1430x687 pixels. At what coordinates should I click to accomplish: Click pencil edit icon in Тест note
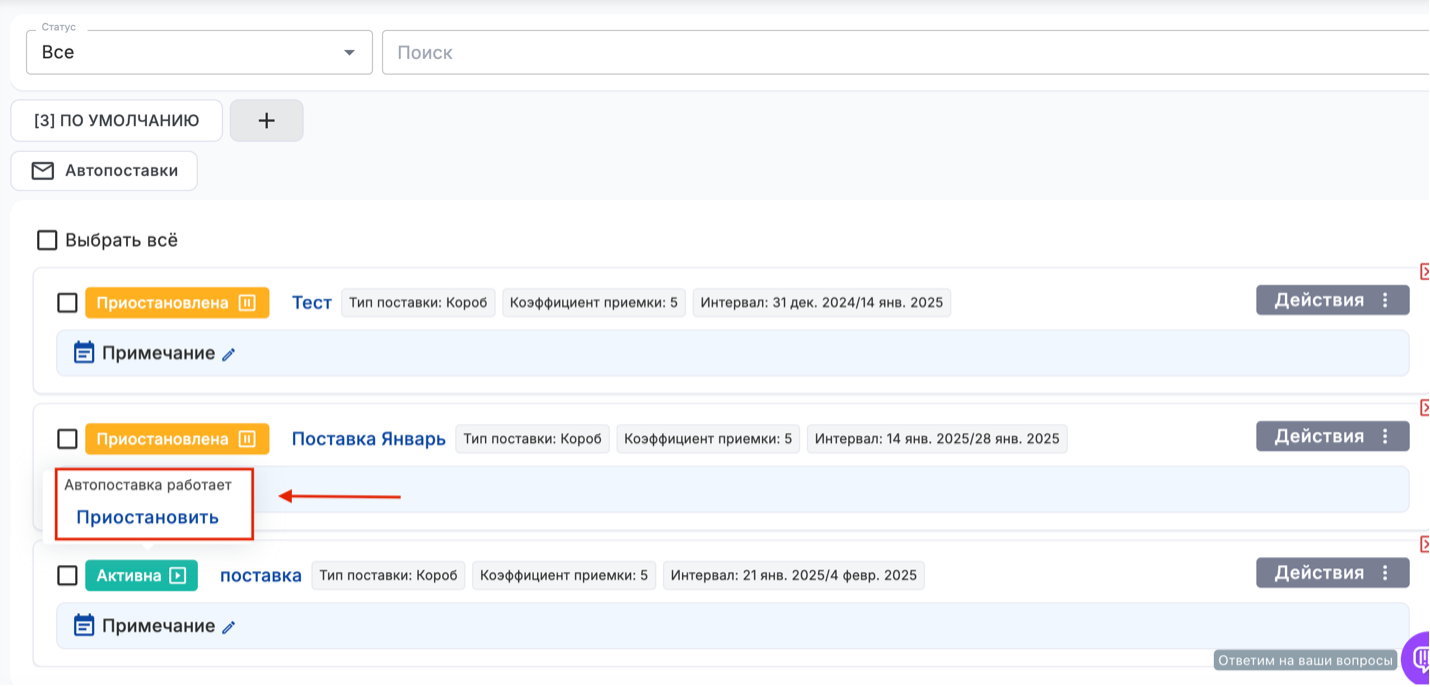(x=229, y=354)
